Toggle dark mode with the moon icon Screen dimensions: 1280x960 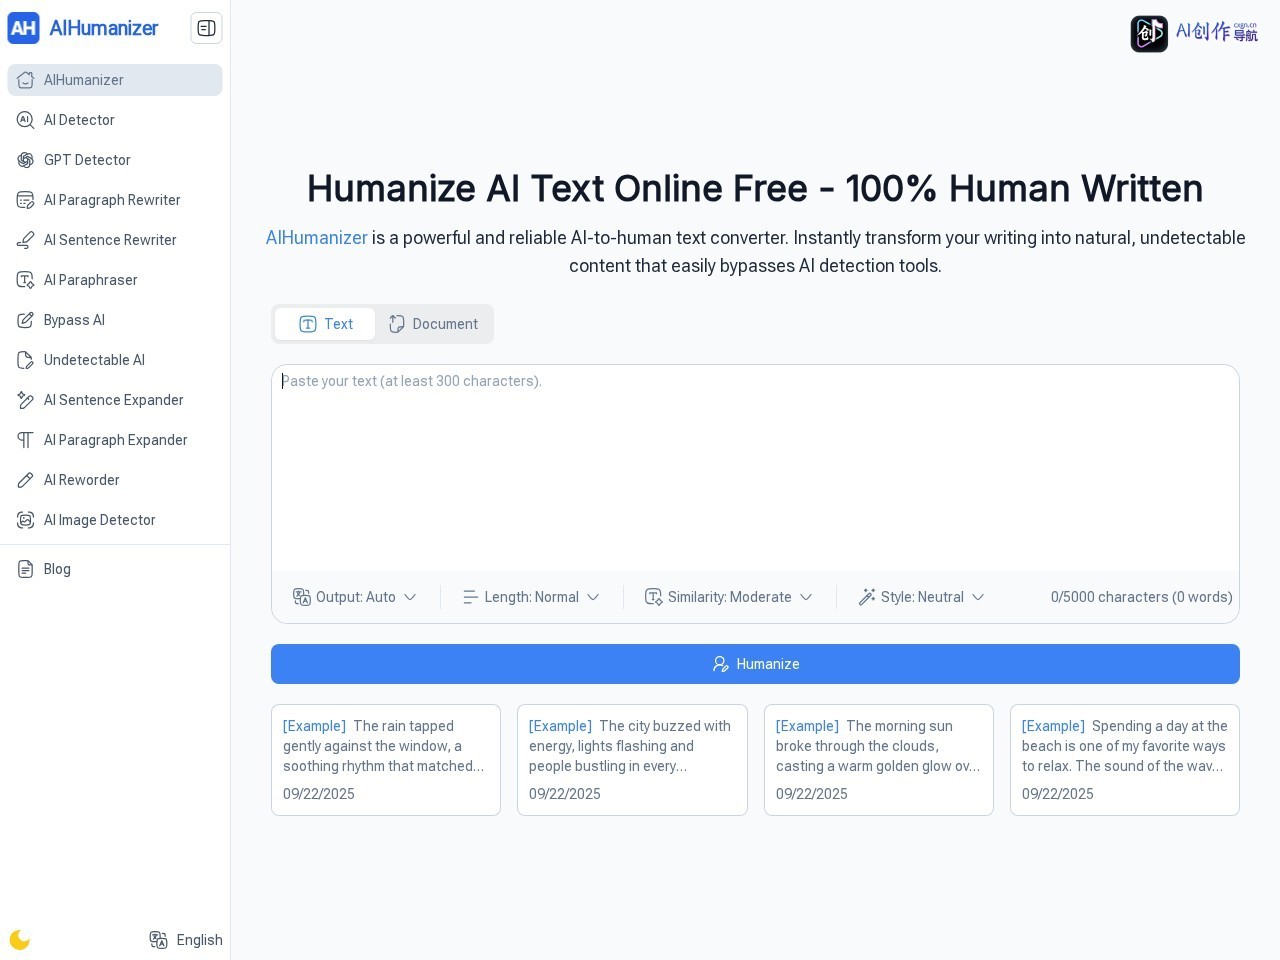(x=20, y=940)
